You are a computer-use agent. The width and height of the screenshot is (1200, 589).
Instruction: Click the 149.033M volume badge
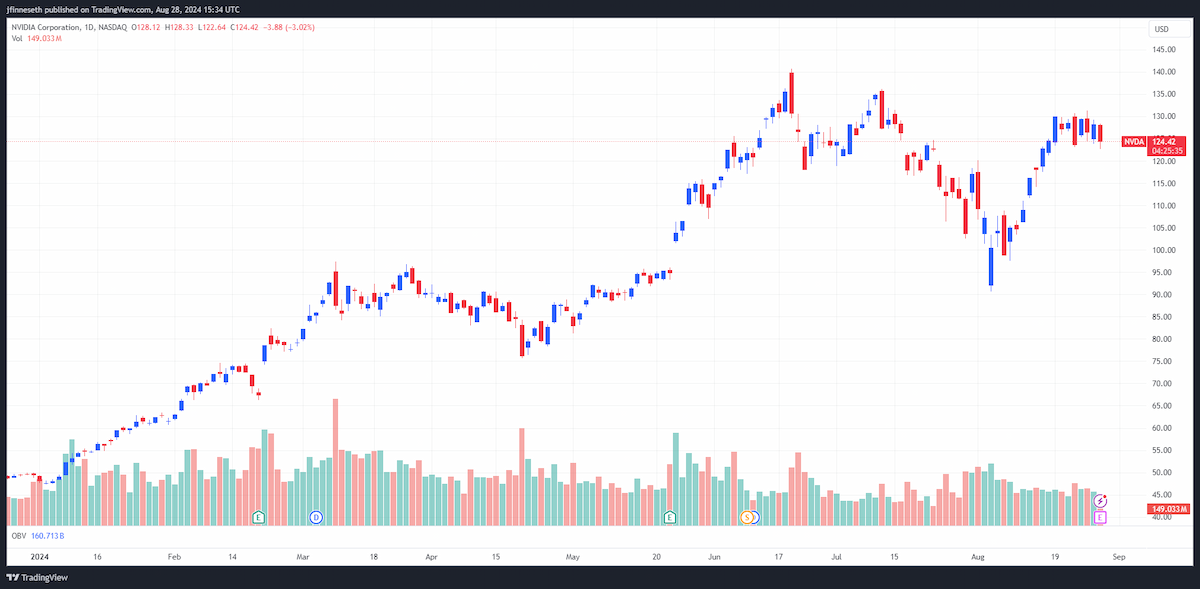pos(1167,509)
